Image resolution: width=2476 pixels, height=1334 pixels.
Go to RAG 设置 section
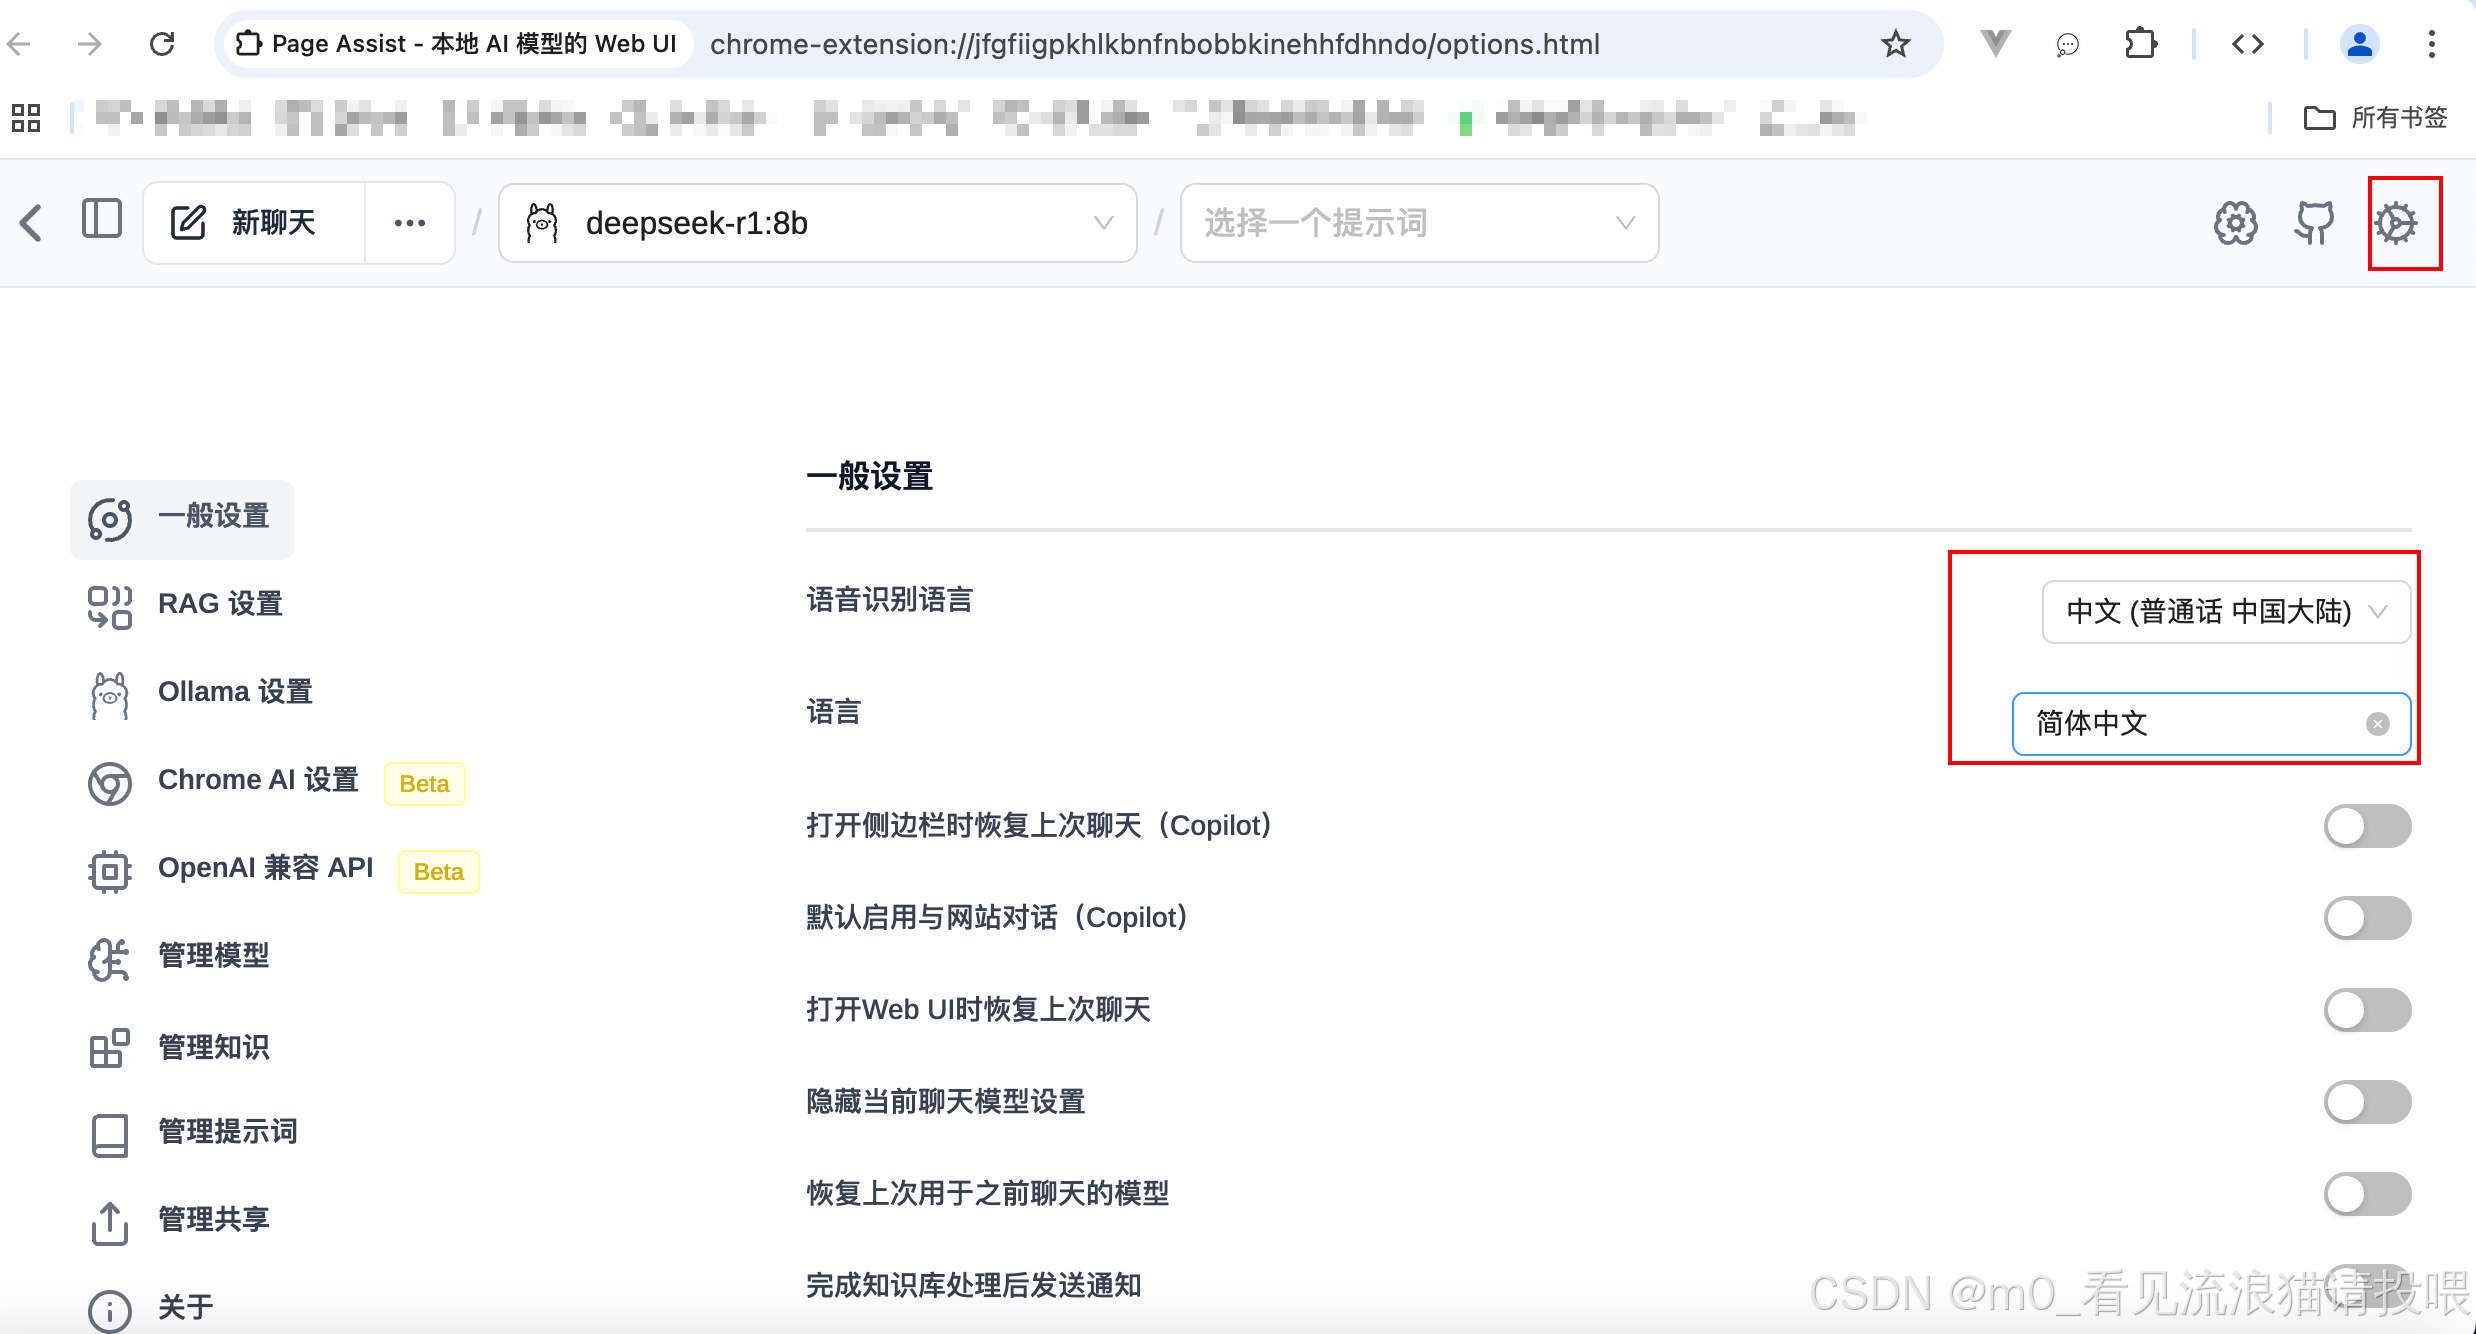(220, 604)
